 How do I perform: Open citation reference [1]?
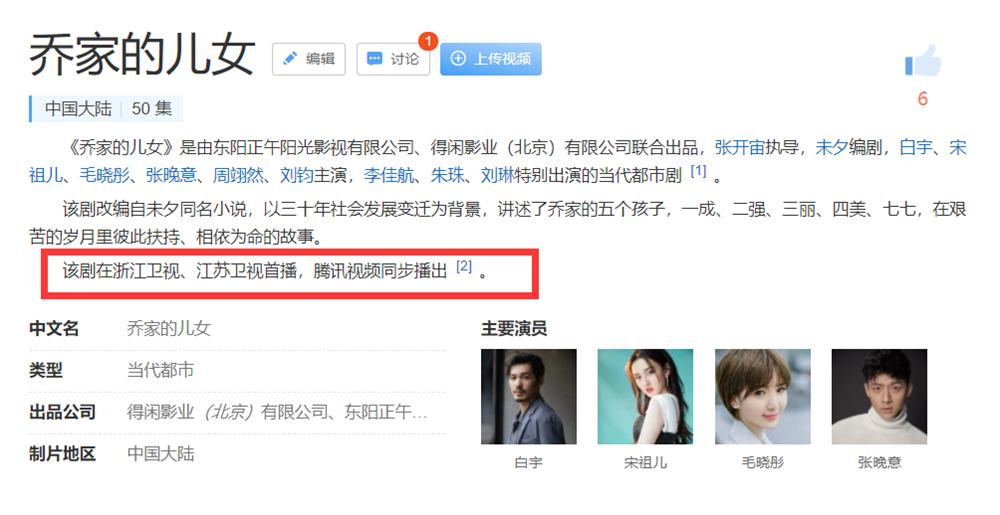pyautogui.click(x=699, y=171)
